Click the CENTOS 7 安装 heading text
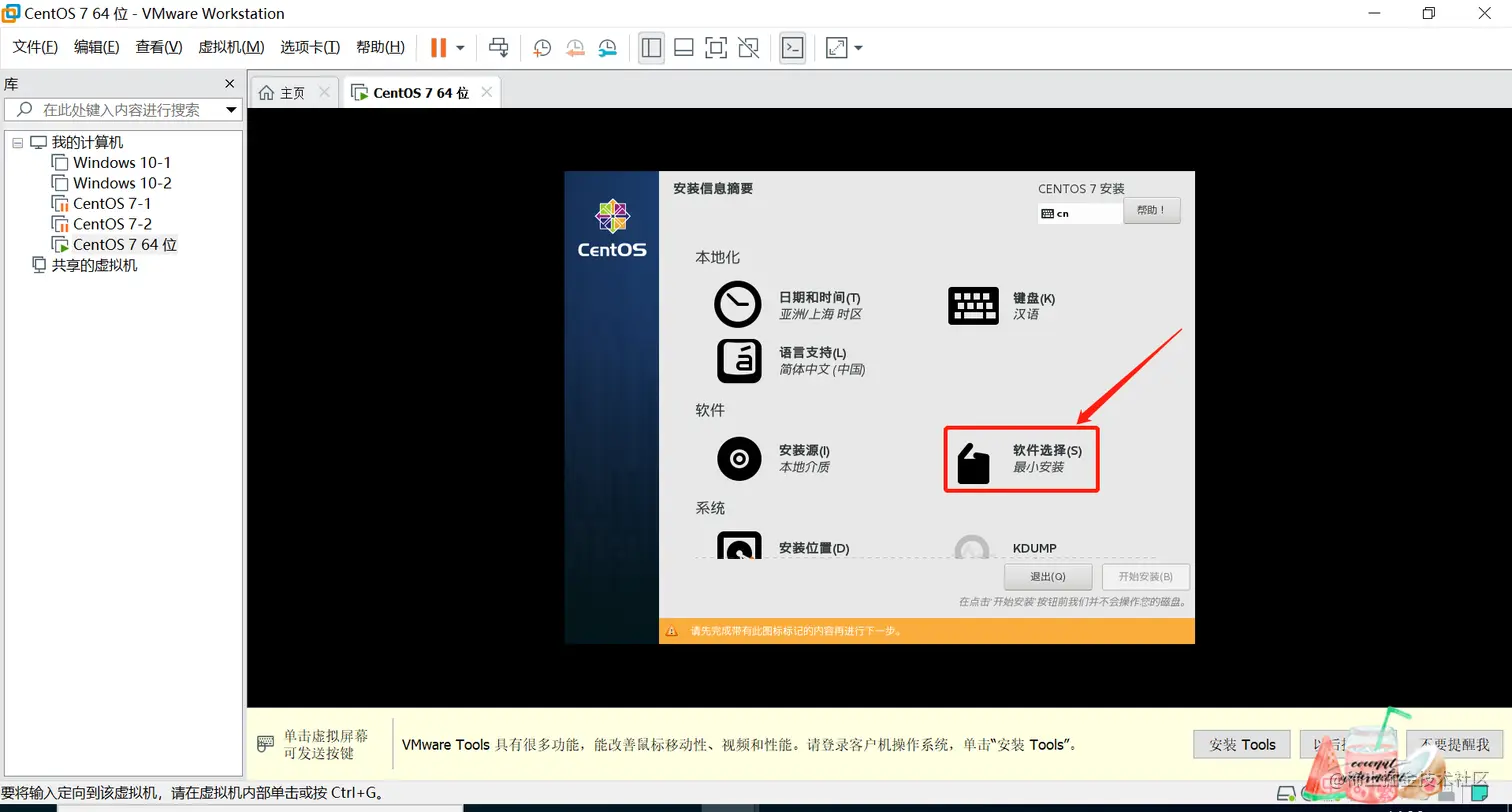This screenshot has width=1512, height=812. [x=1081, y=189]
